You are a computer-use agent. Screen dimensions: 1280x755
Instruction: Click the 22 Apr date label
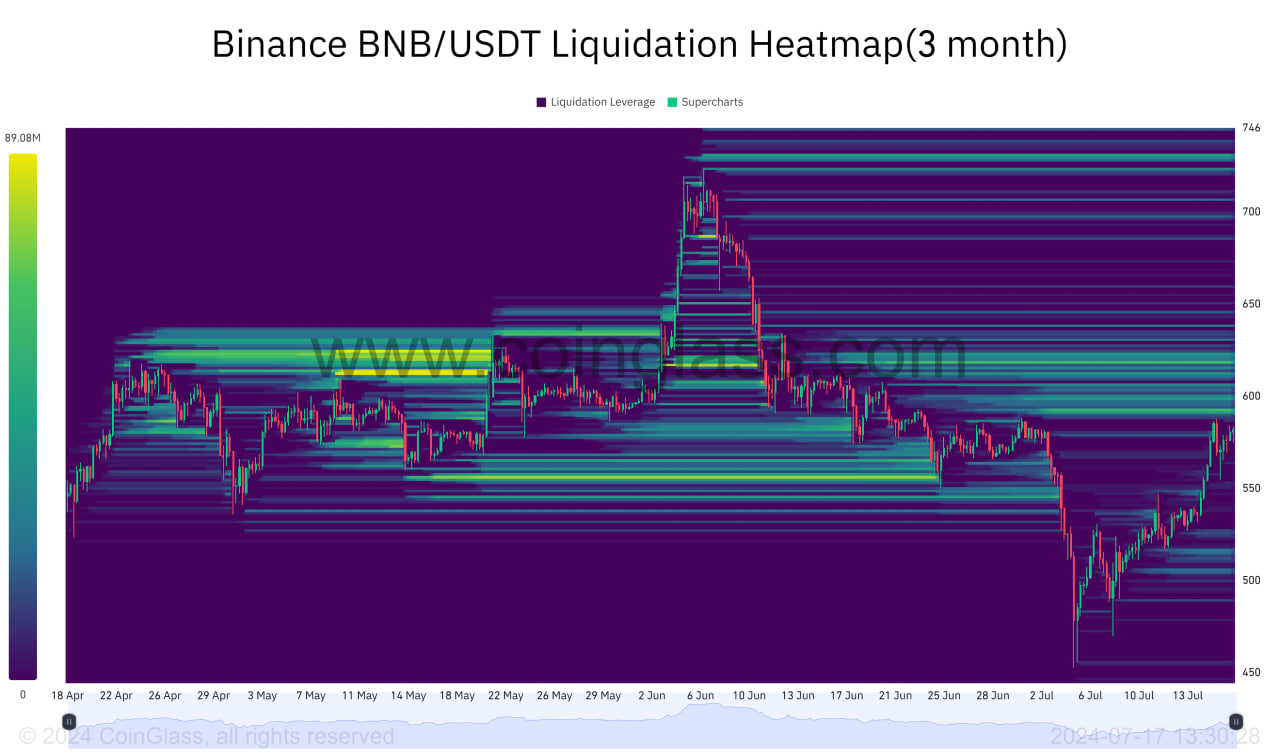tap(116, 695)
